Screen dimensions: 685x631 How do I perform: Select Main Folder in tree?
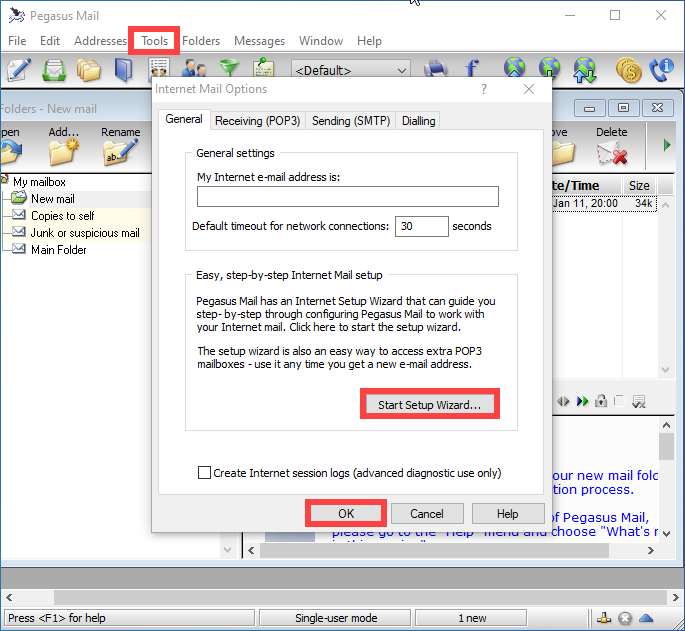[59, 250]
